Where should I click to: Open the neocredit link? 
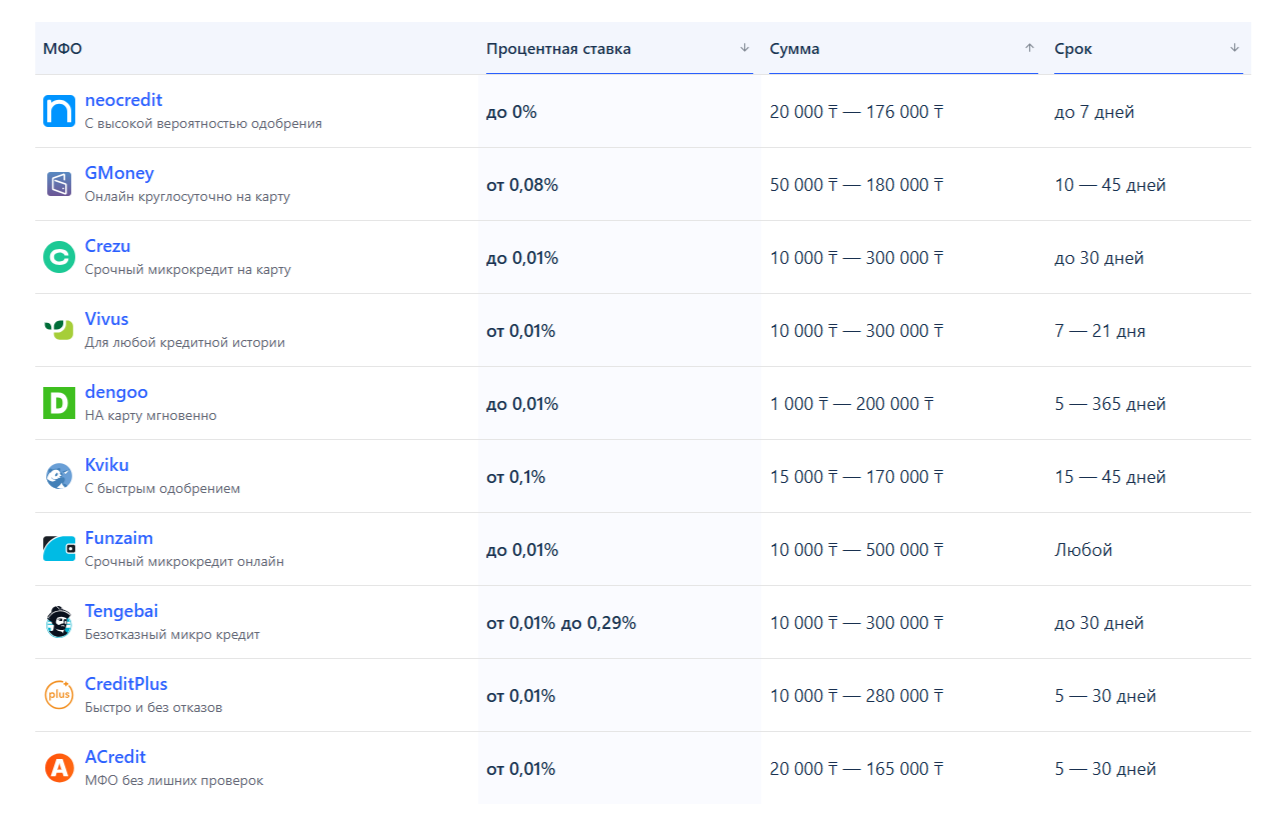point(123,100)
